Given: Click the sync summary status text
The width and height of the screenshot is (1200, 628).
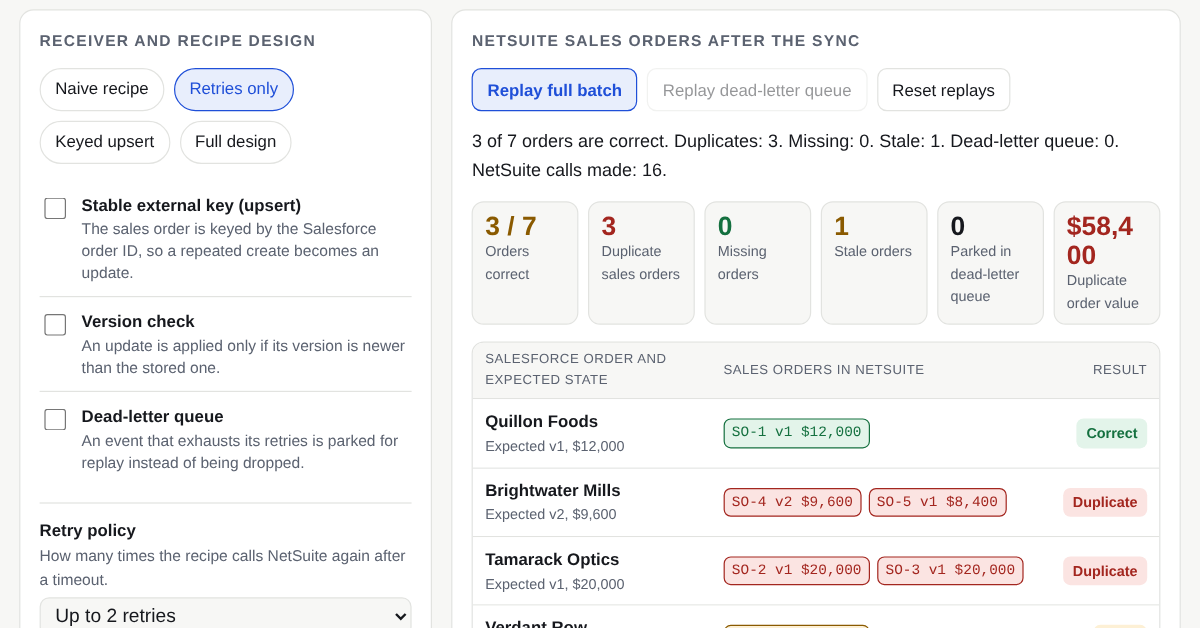Looking at the screenshot, I should [796, 156].
